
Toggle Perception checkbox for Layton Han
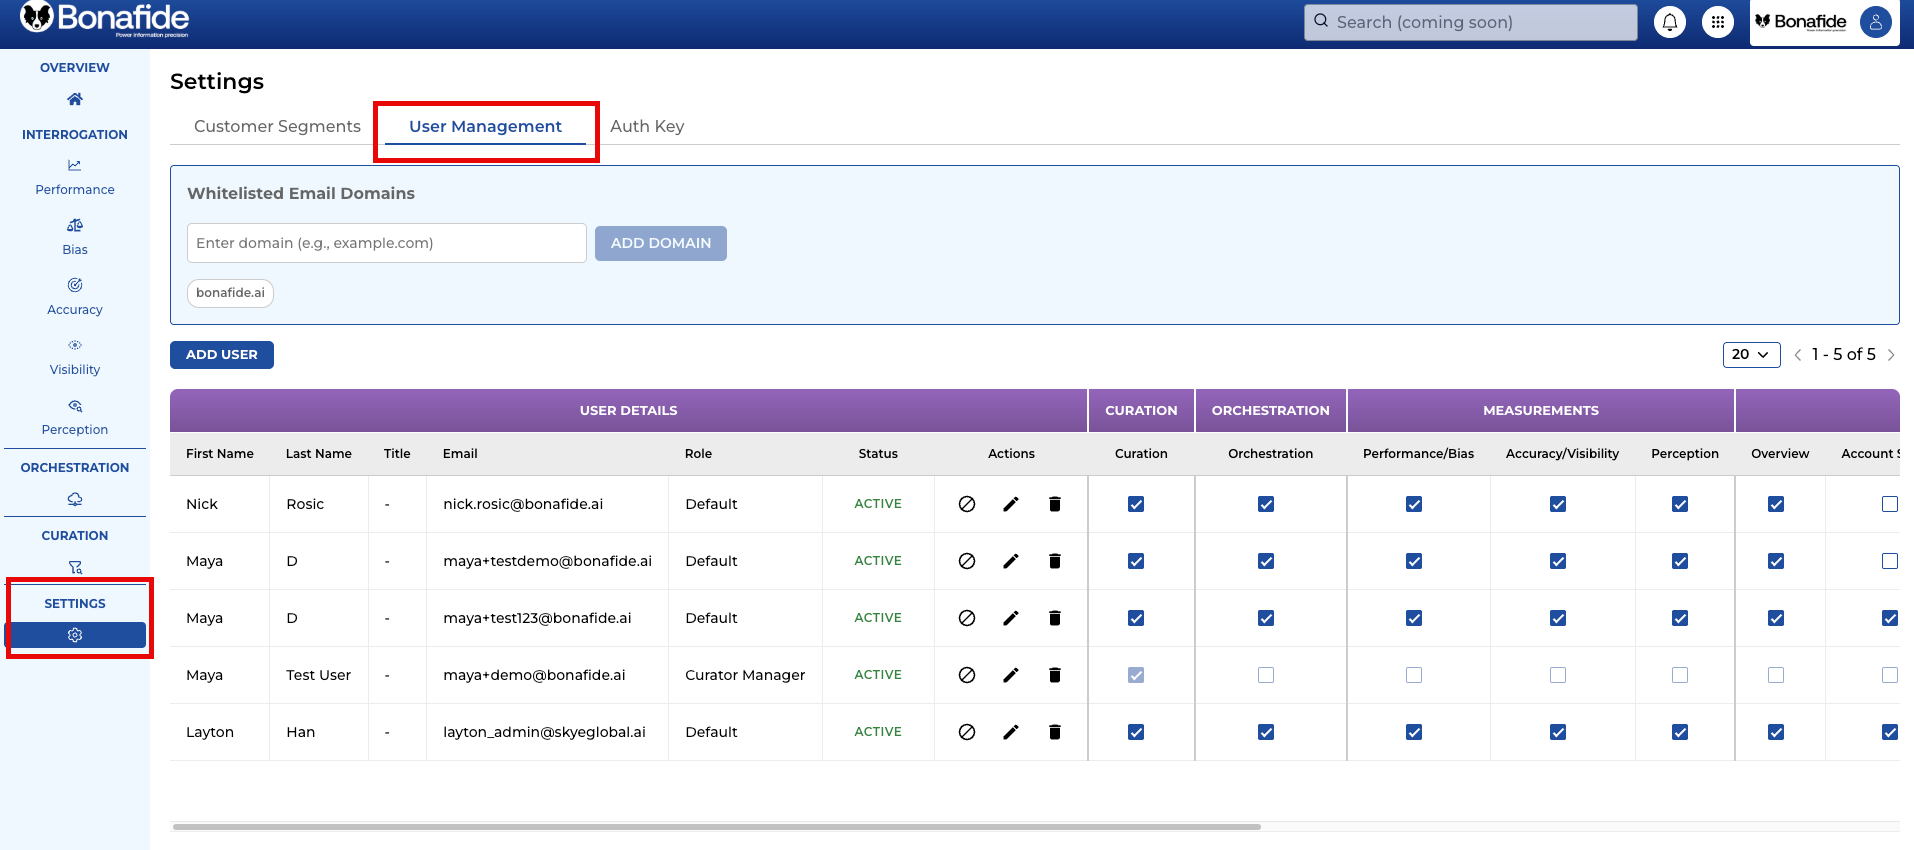click(1680, 732)
